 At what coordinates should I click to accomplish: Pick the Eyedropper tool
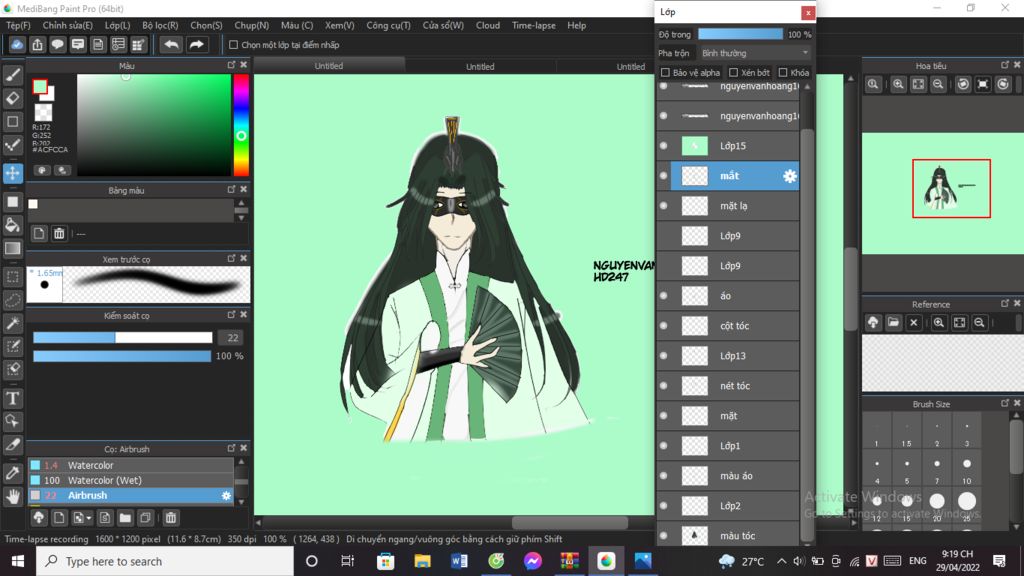coord(12,473)
